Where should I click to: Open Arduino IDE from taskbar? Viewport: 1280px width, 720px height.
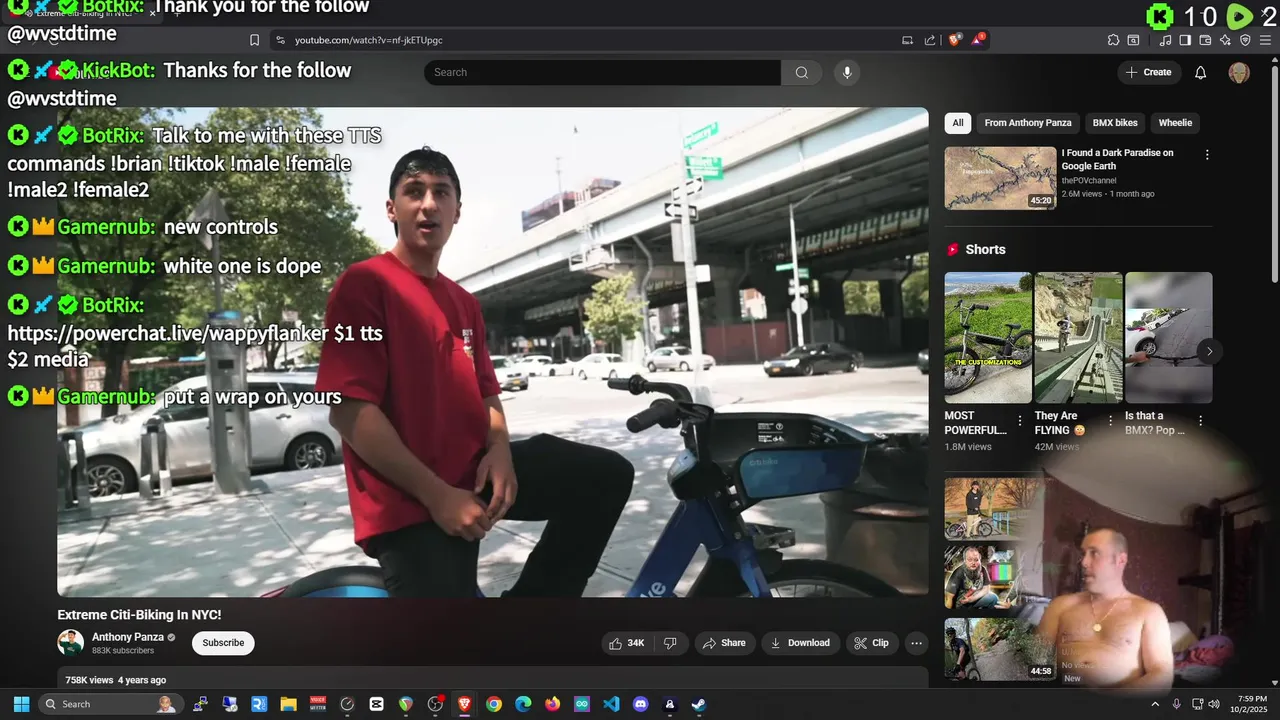click(582, 704)
